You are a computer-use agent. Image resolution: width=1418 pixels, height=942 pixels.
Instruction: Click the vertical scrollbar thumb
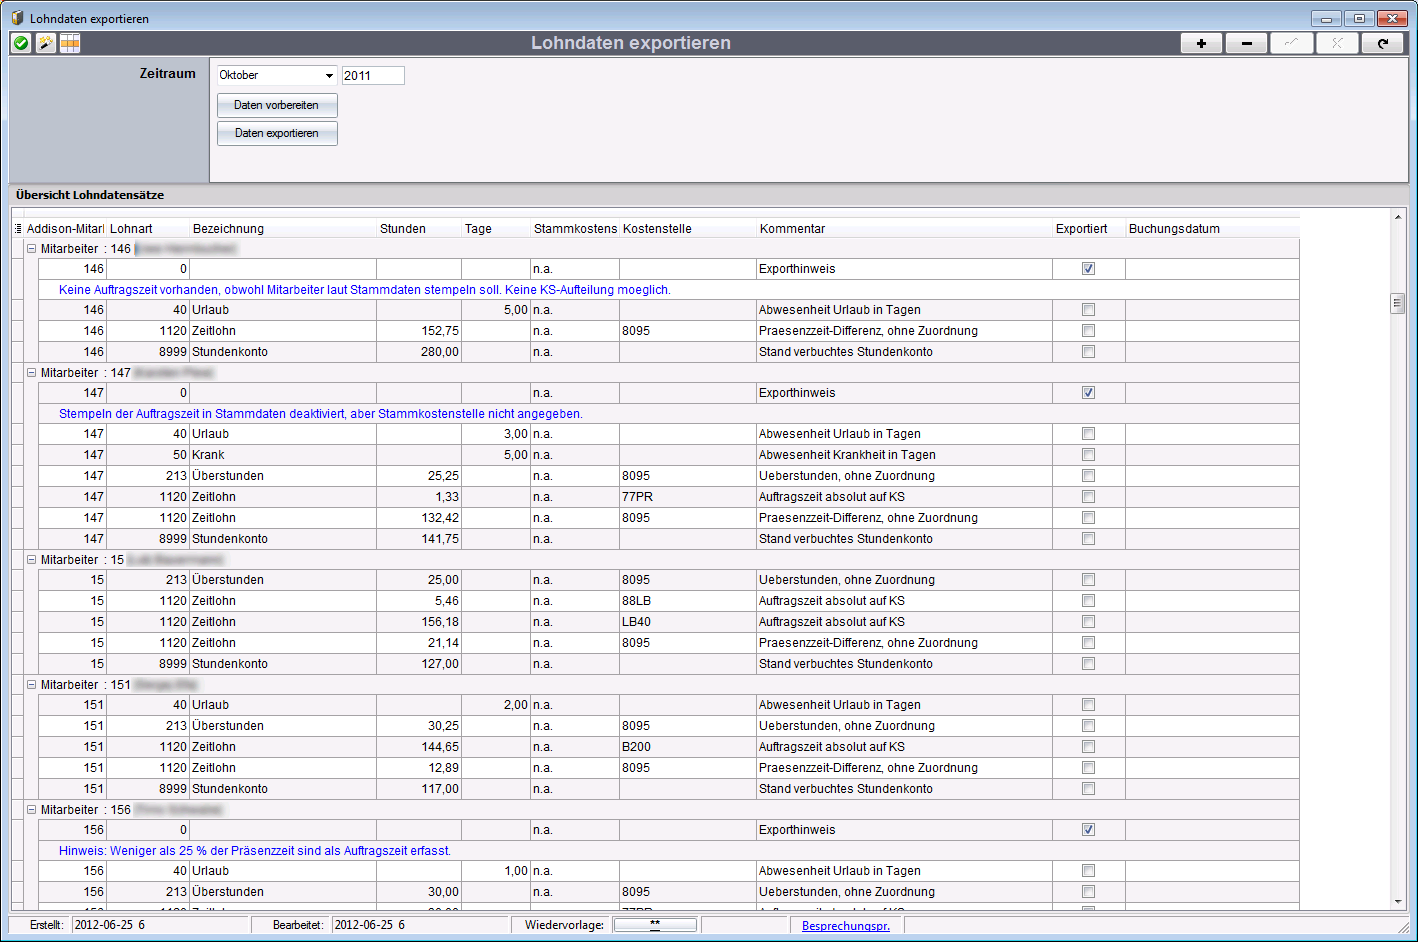(1397, 303)
